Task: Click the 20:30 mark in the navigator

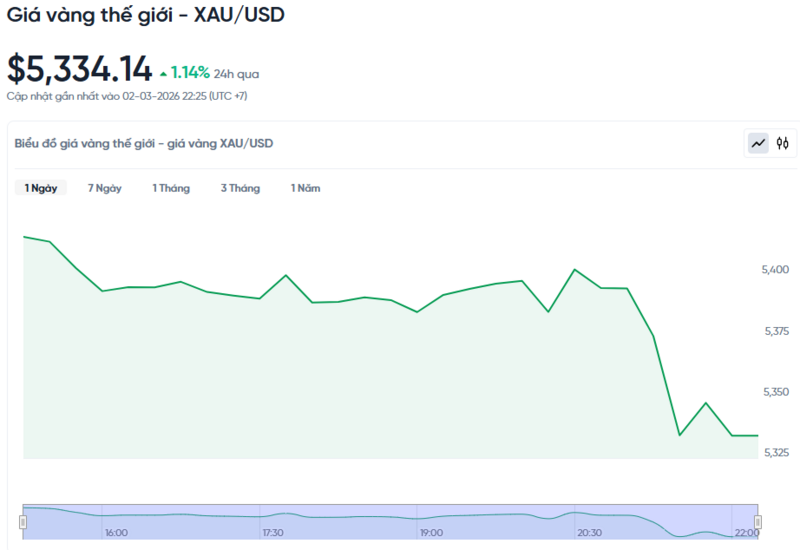Action: coord(589,533)
